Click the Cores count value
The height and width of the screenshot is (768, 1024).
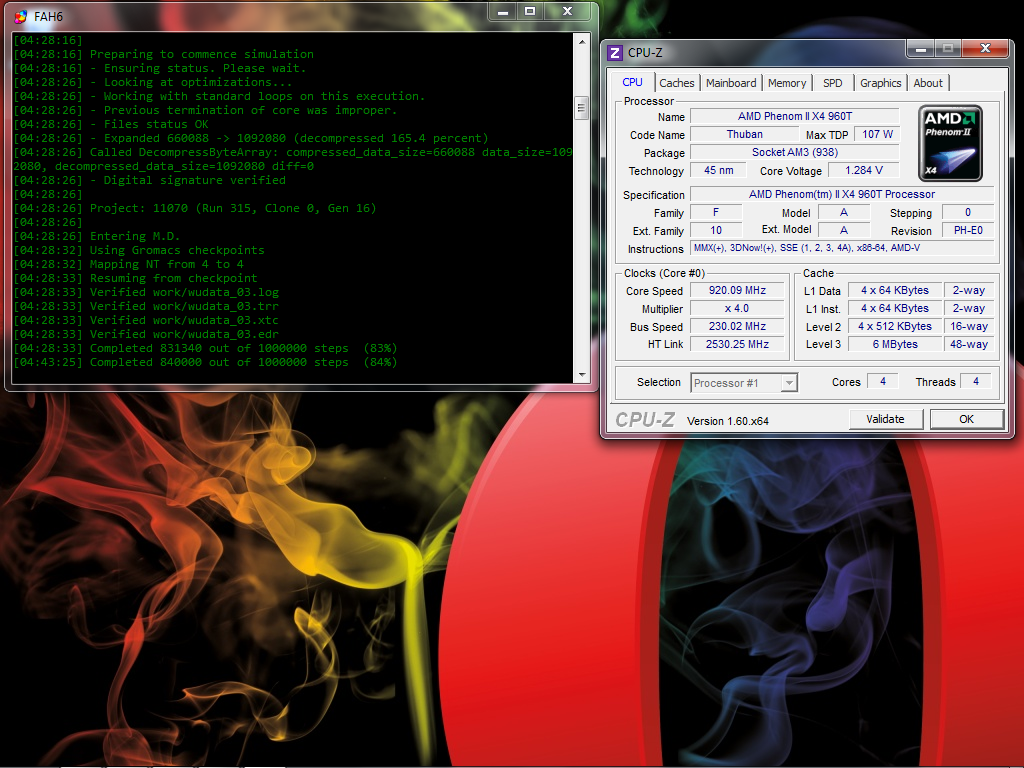(883, 381)
